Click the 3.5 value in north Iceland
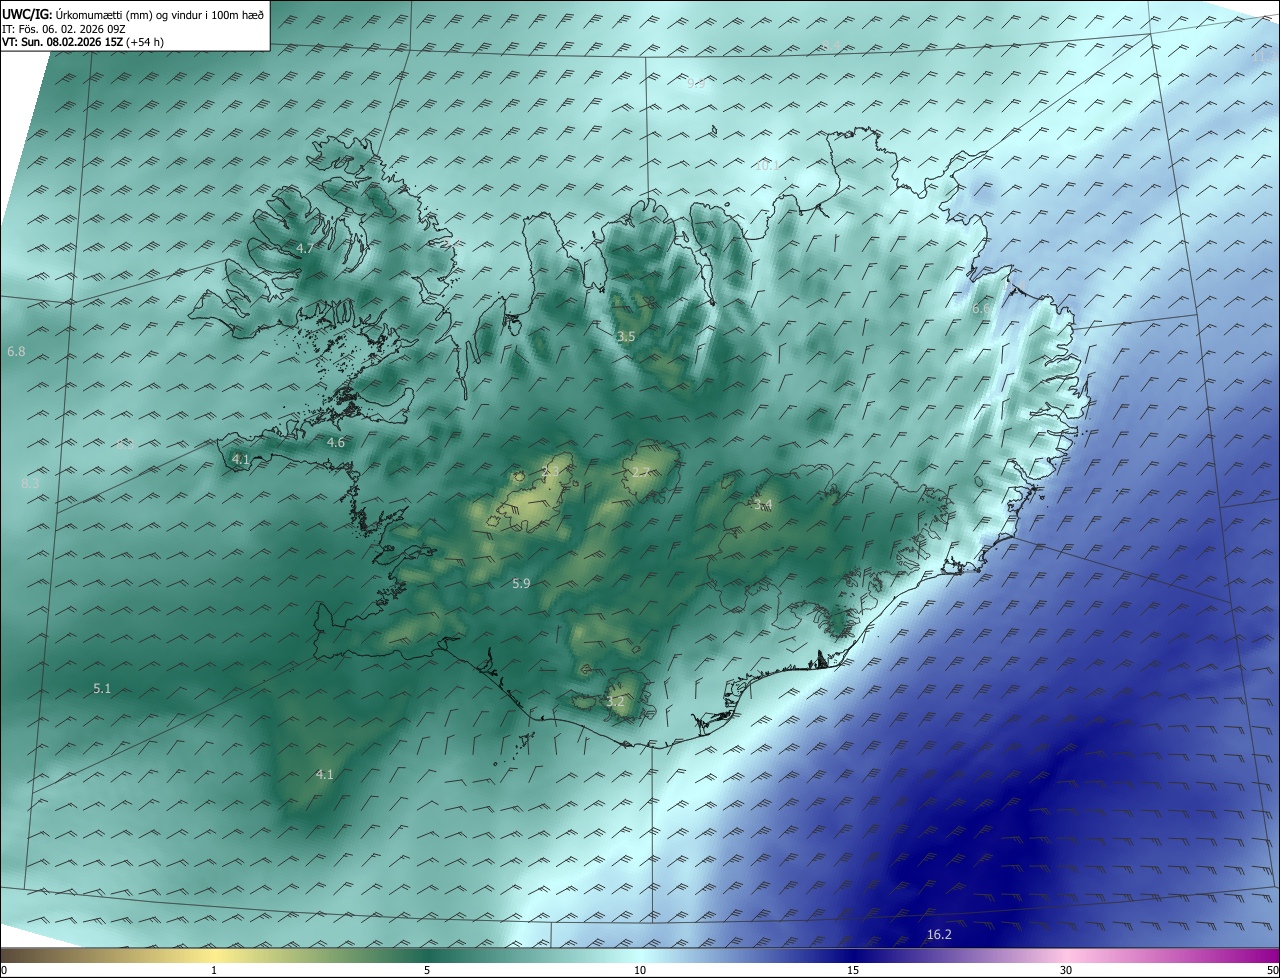The width and height of the screenshot is (1280, 978). tap(626, 337)
